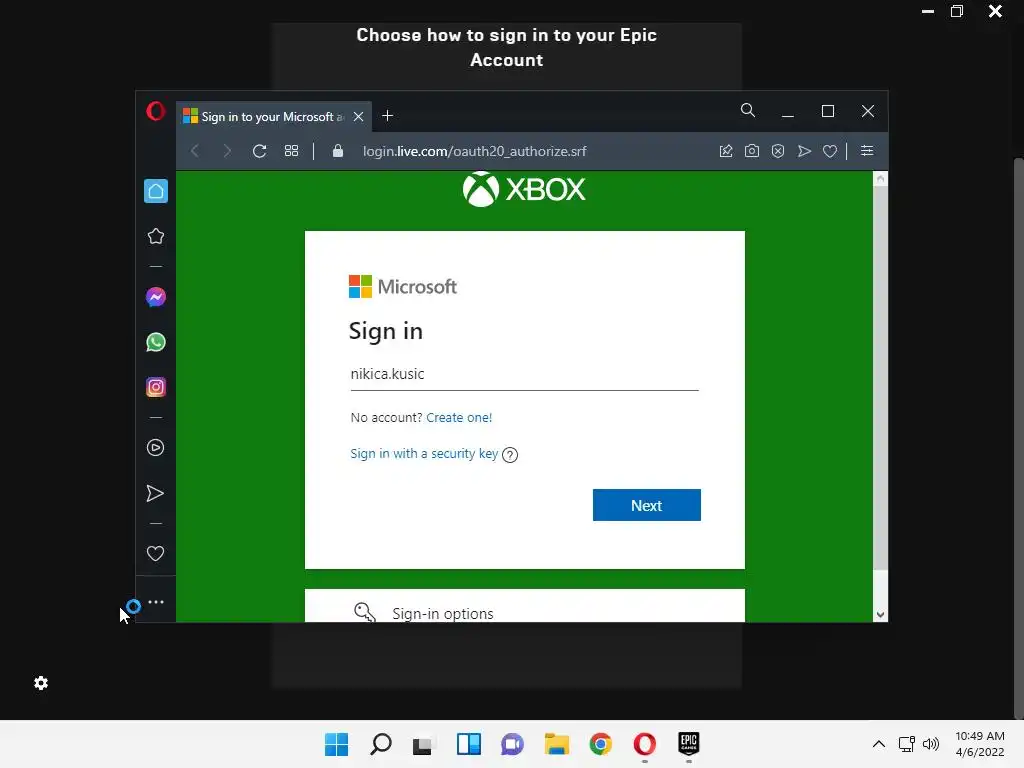Viewport: 1024px width, 768px height.
Task: Open Opera Easy Setup menu icon
Action: (867, 151)
